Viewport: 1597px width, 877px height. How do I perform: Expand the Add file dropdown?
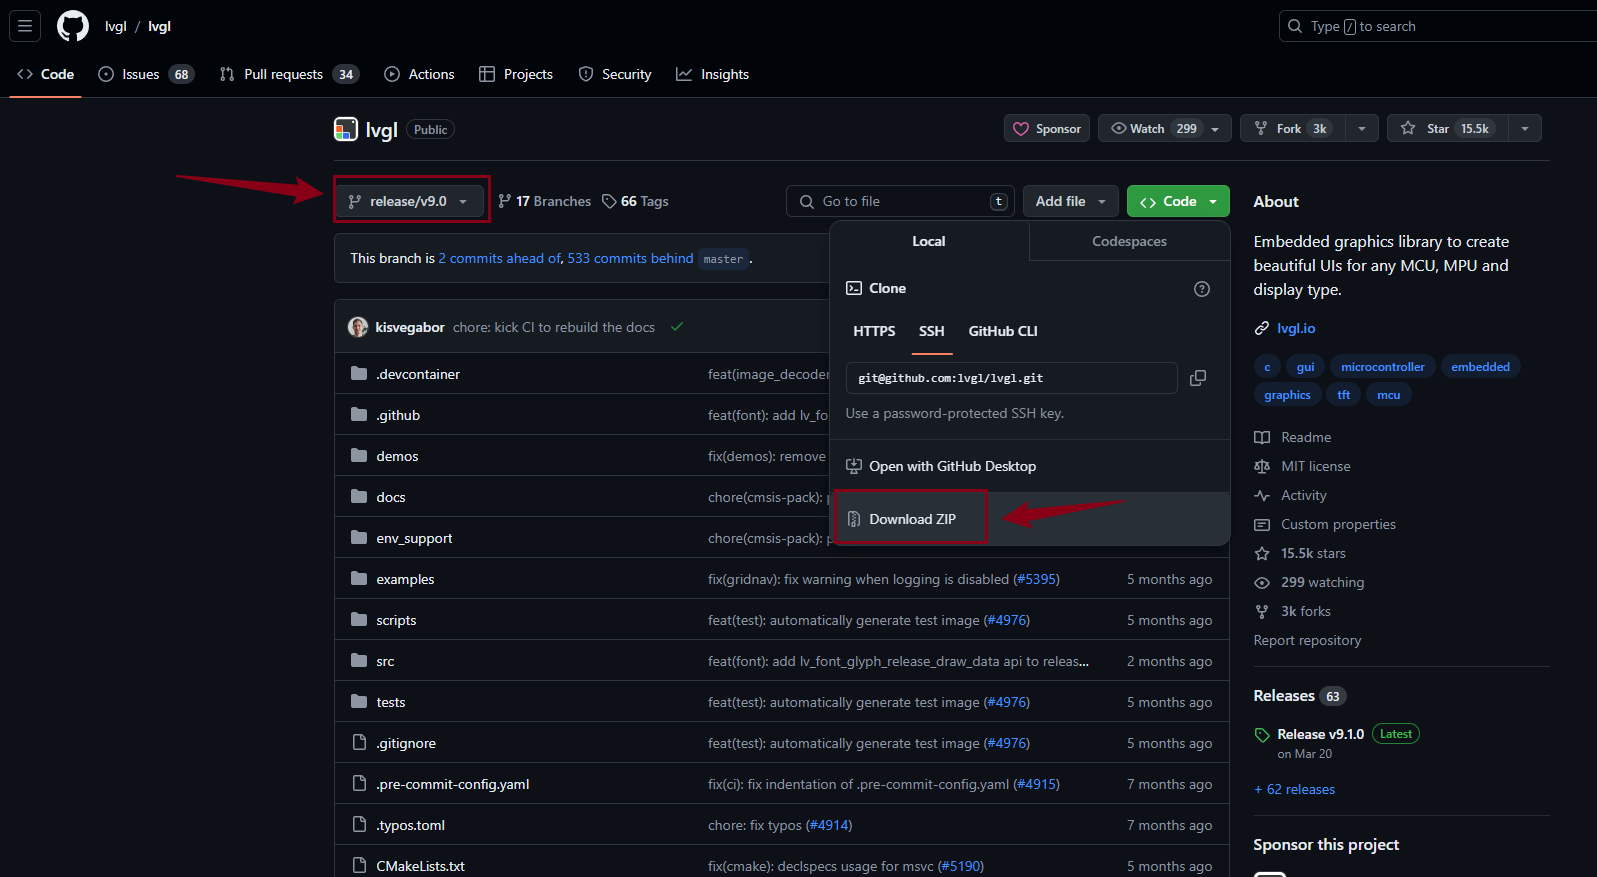click(1070, 201)
